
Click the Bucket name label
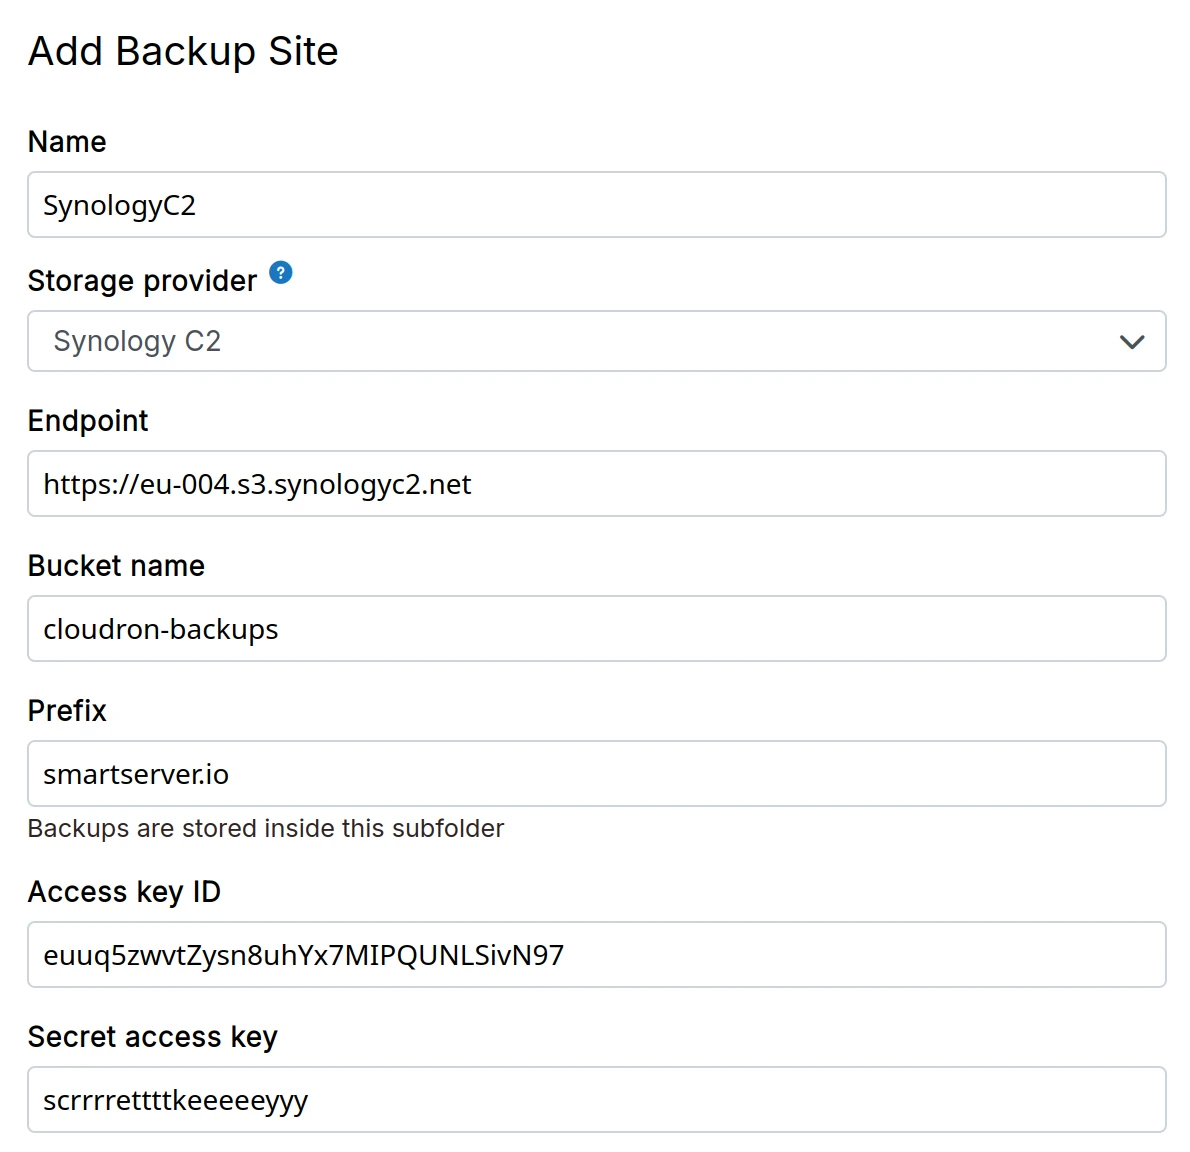[x=116, y=566]
